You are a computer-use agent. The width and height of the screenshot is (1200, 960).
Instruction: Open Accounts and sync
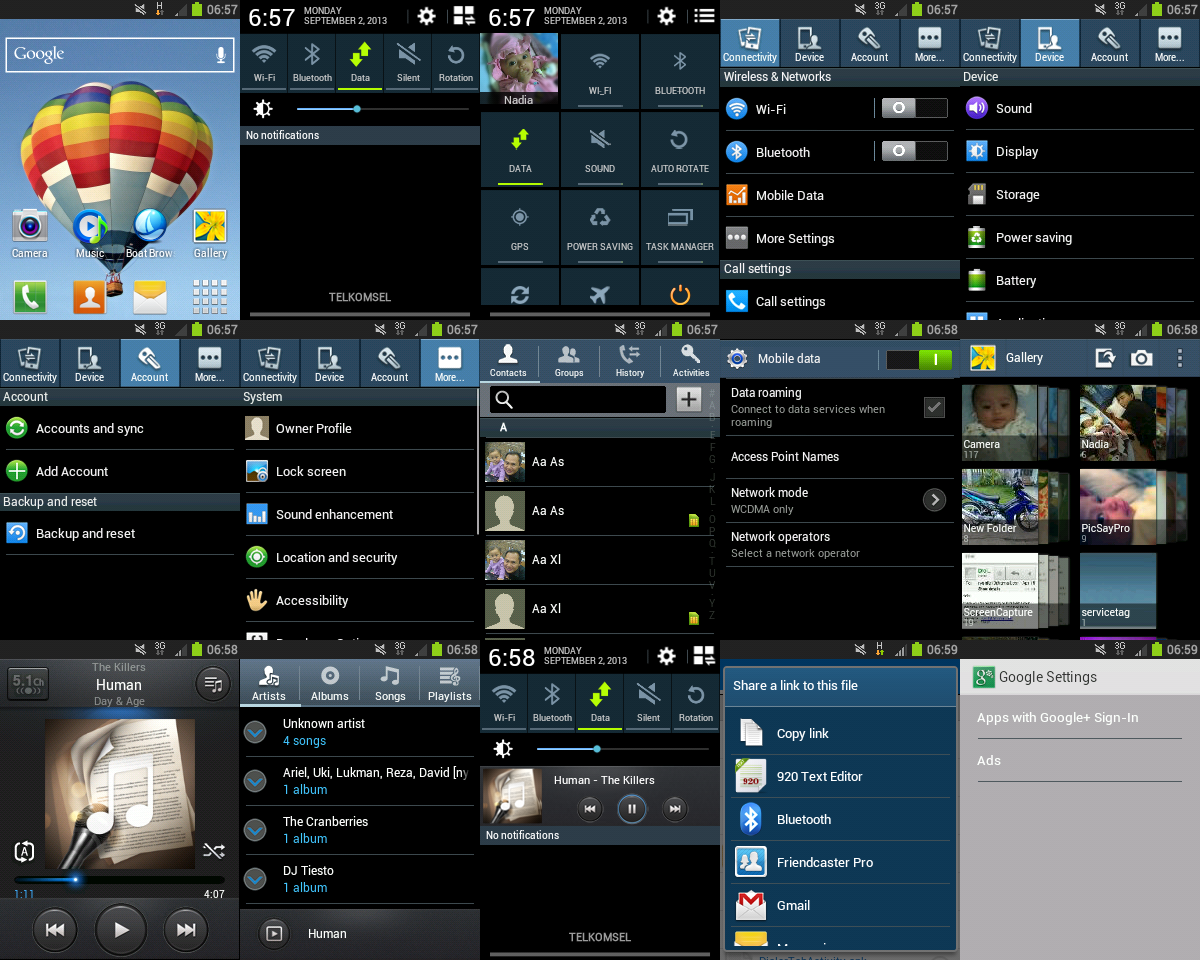pyautogui.click(x=120, y=428)
